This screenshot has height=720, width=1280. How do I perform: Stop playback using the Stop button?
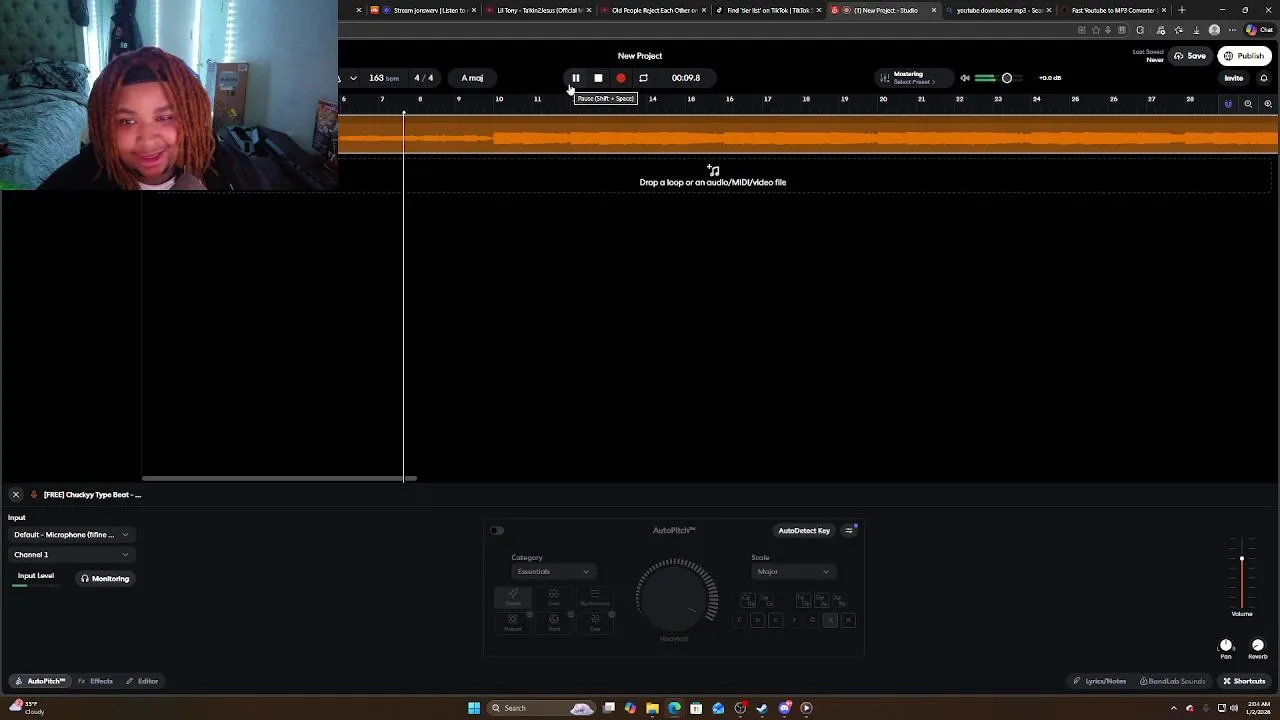(598, 78)
